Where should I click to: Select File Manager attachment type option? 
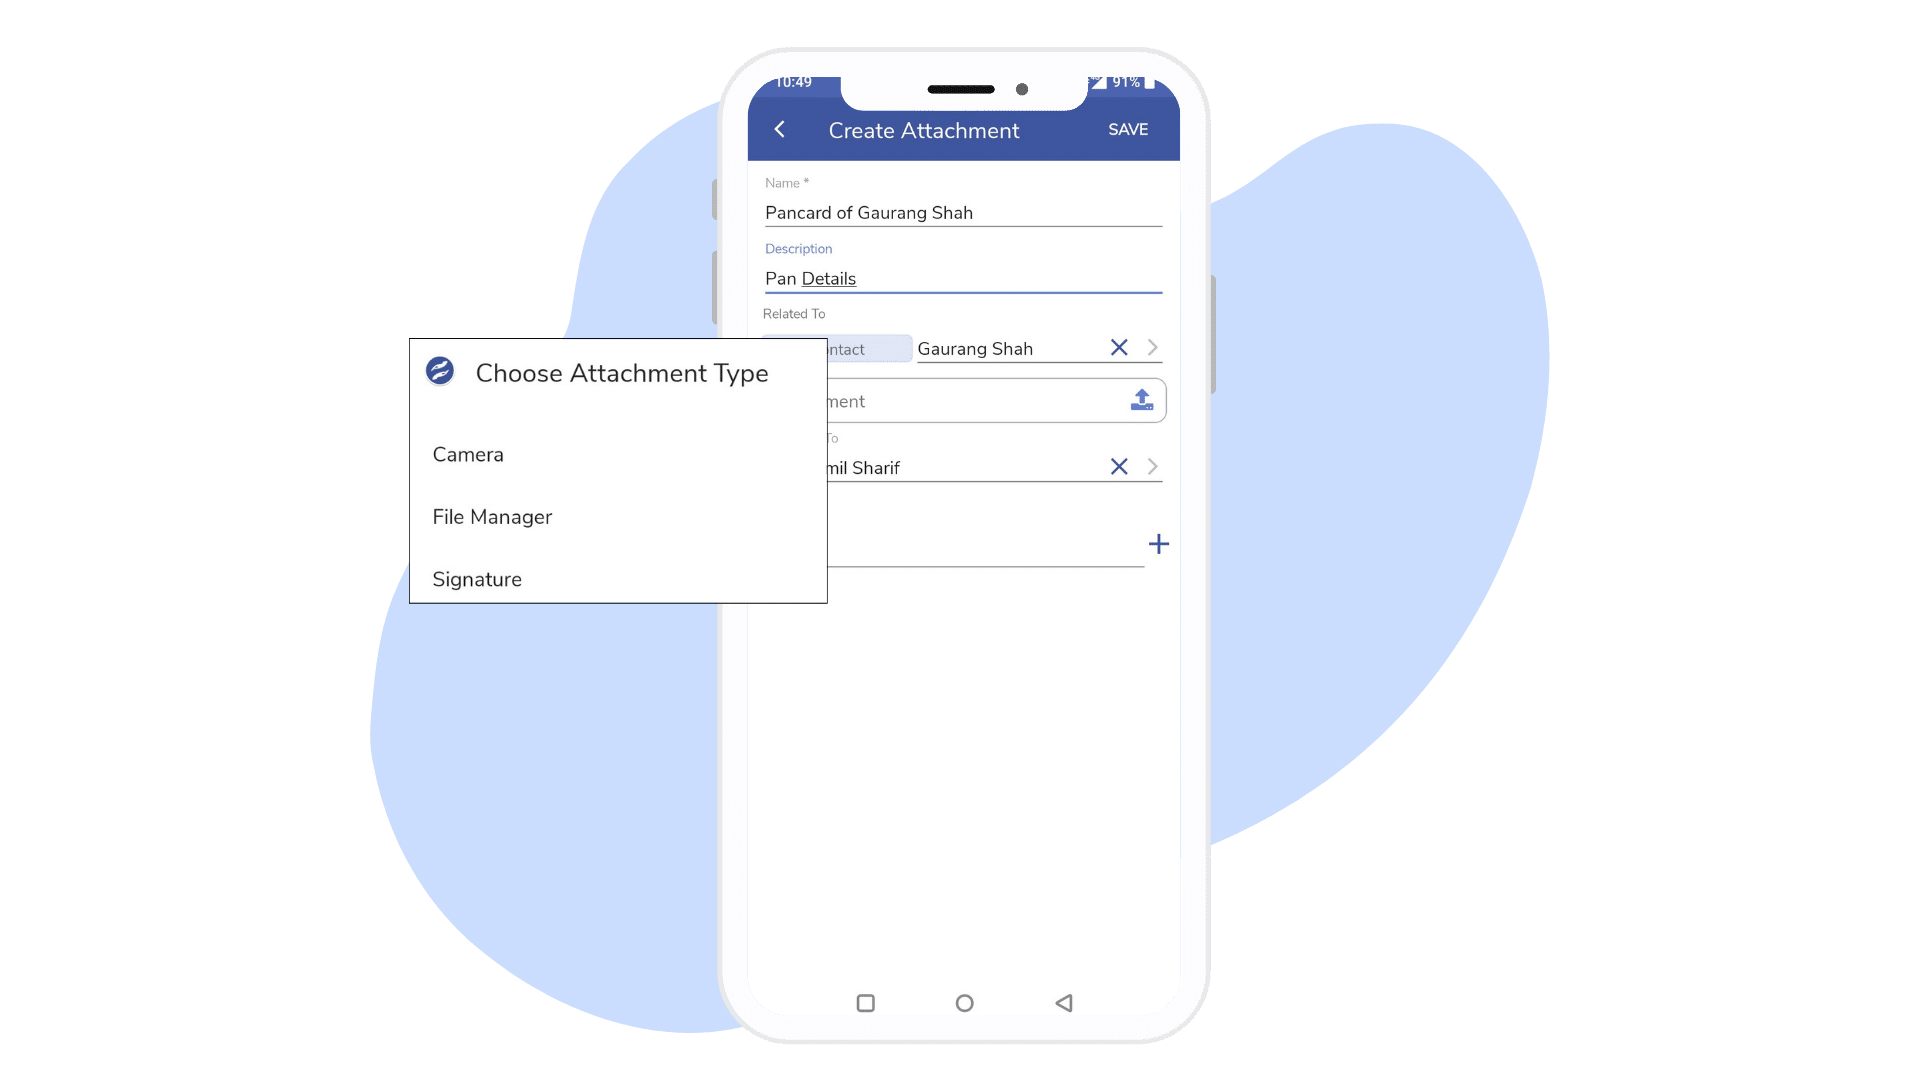(493, 516)
